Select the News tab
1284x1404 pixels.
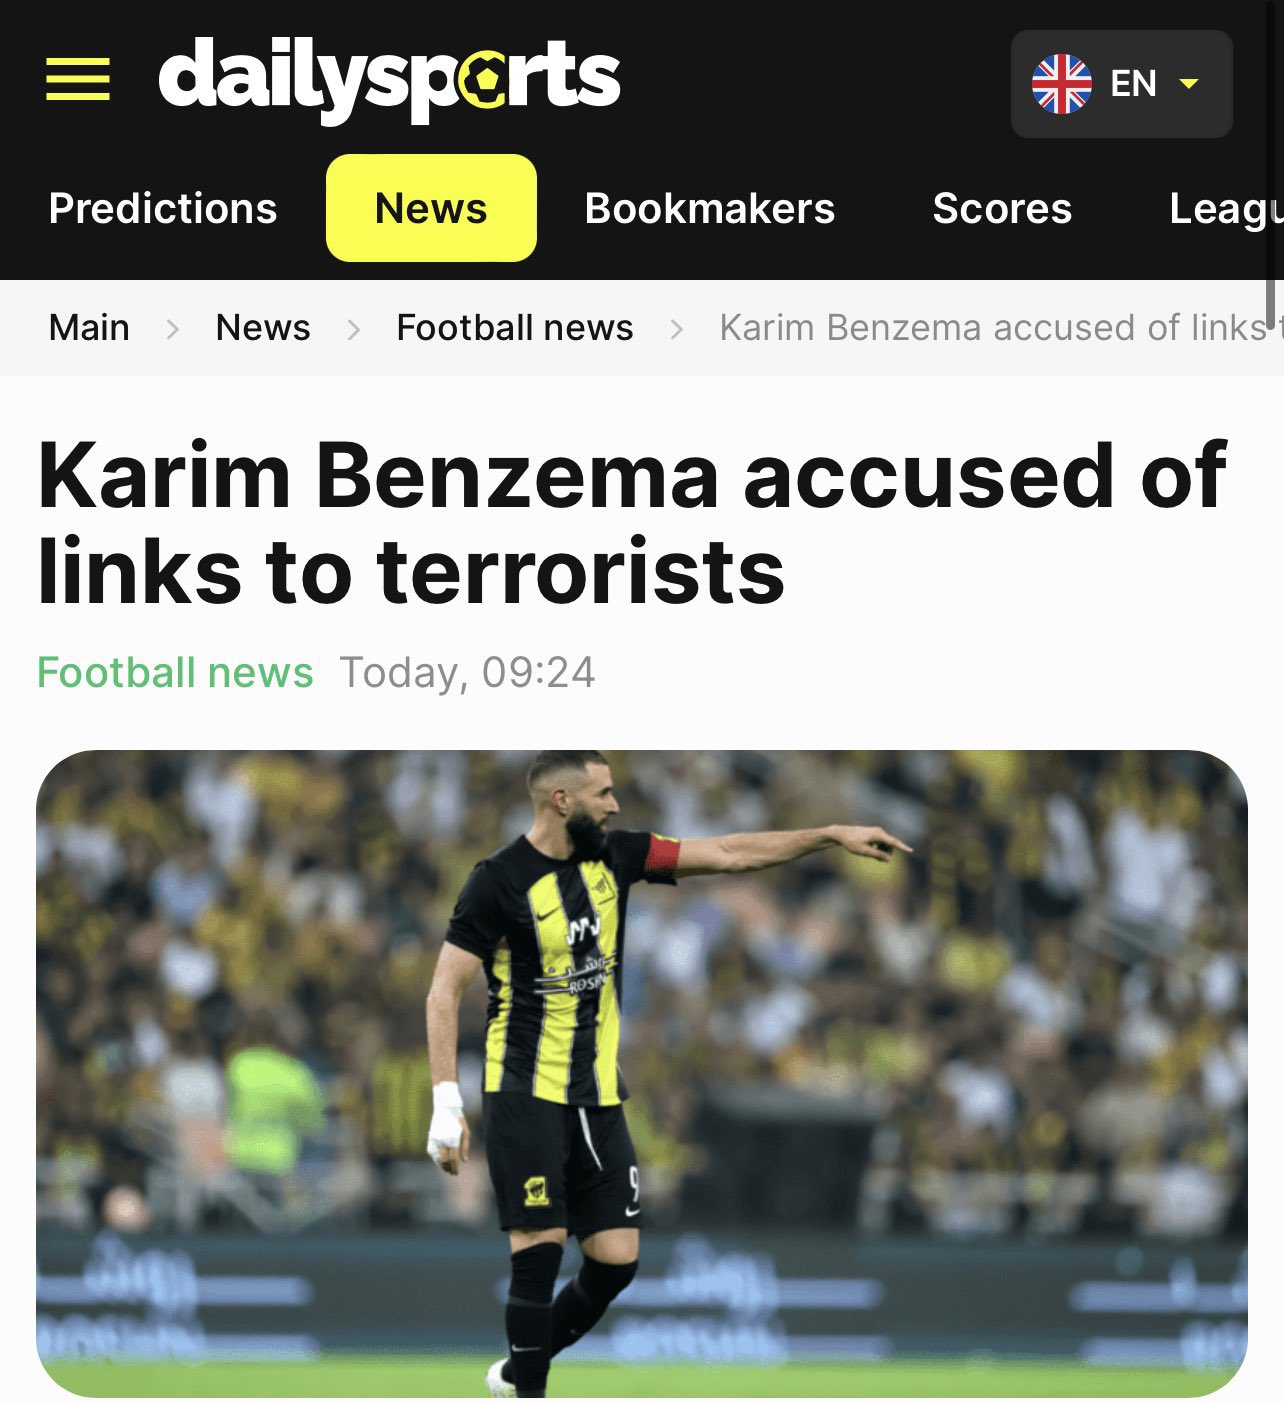coord(431,208)
